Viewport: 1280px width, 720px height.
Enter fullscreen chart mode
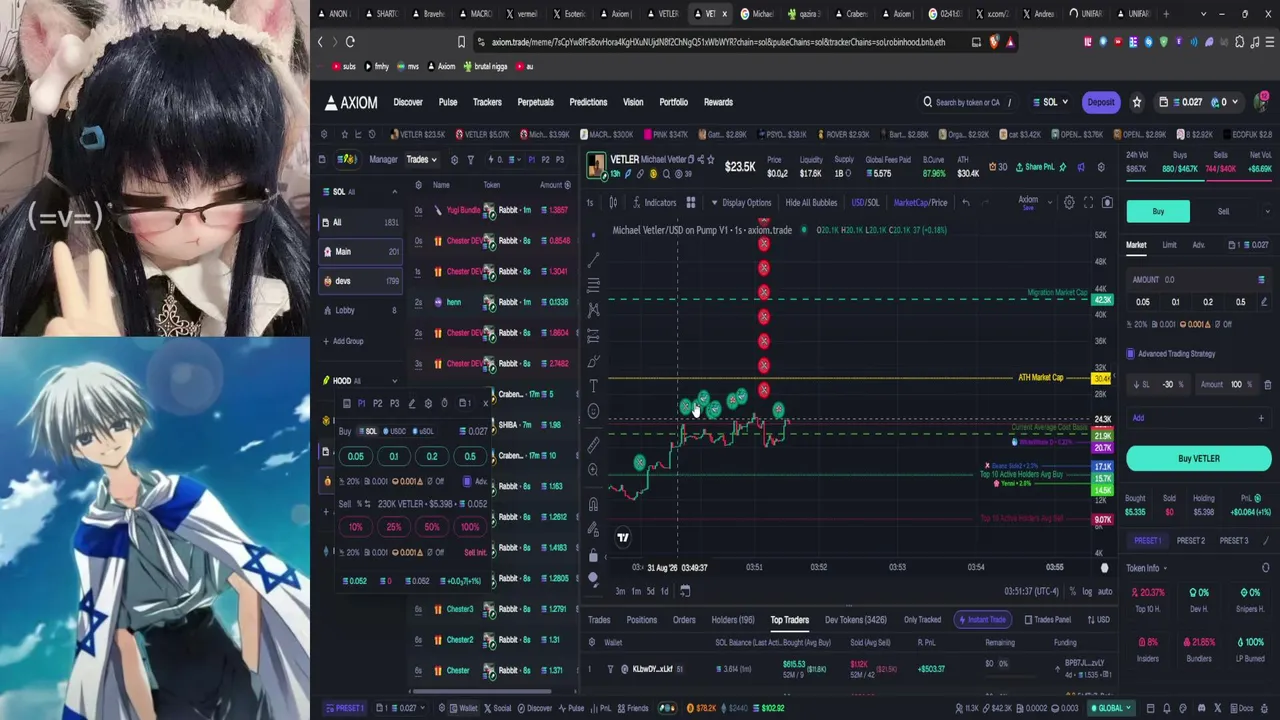click(x=1088, y=203)
